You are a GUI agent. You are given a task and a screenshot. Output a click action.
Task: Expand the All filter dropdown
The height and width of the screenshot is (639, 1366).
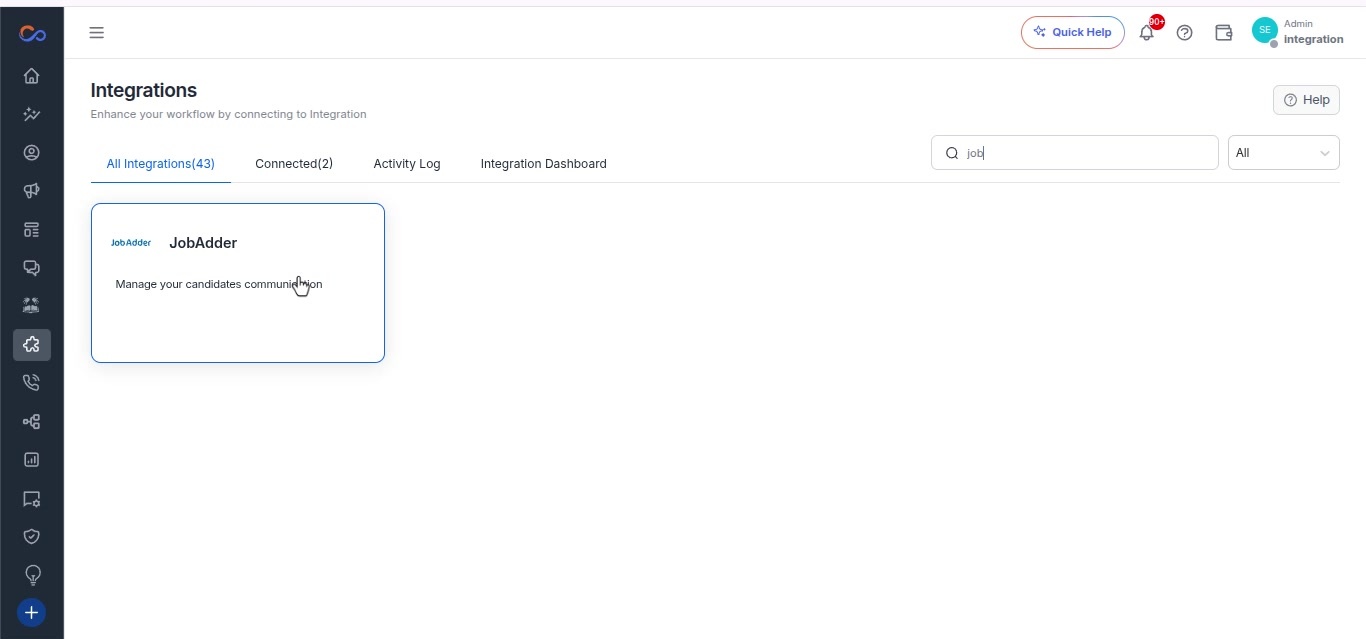pos(1283,153)
